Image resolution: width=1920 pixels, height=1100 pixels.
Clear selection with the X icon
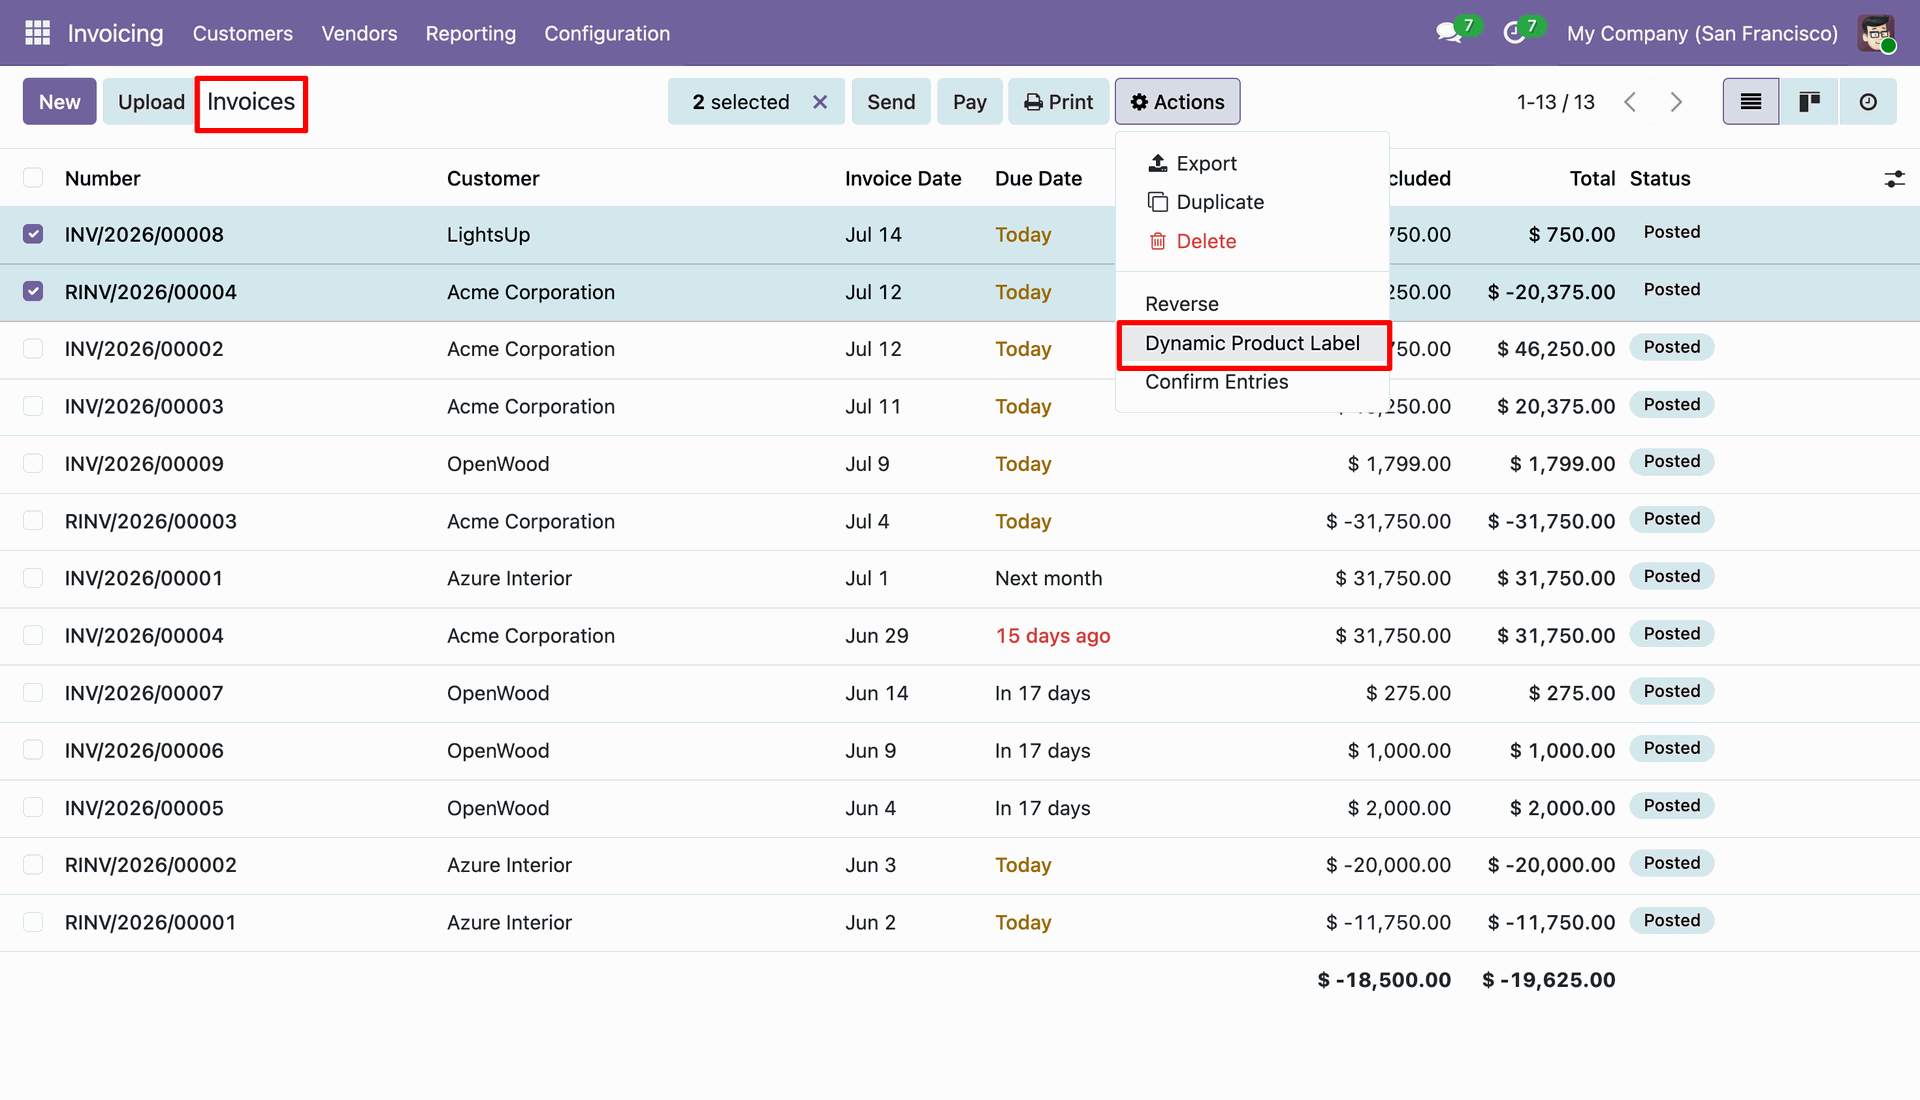point(820,102)
